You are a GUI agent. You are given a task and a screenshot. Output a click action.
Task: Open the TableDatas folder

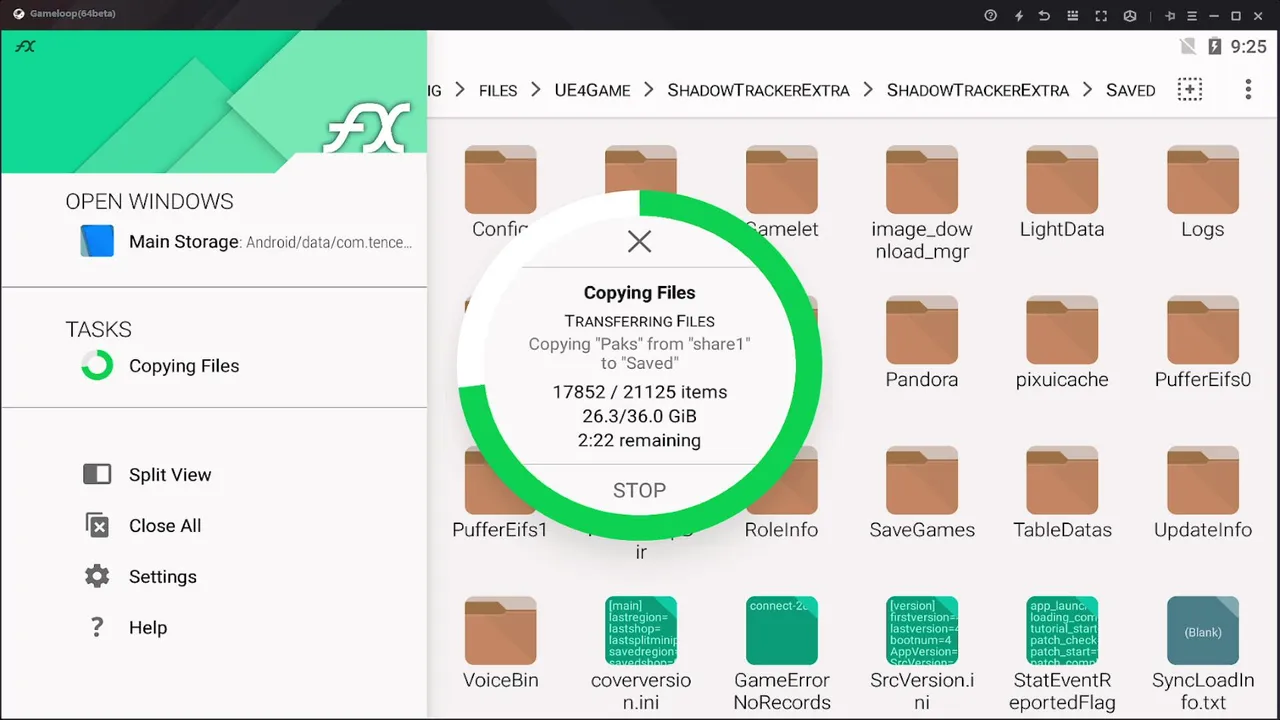click(1062, 493)
